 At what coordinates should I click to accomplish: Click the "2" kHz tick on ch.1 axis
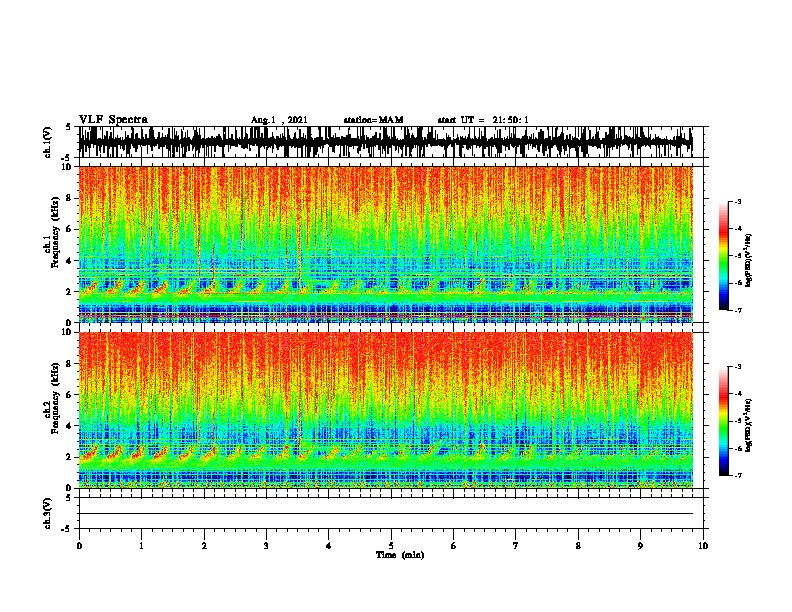70,291
